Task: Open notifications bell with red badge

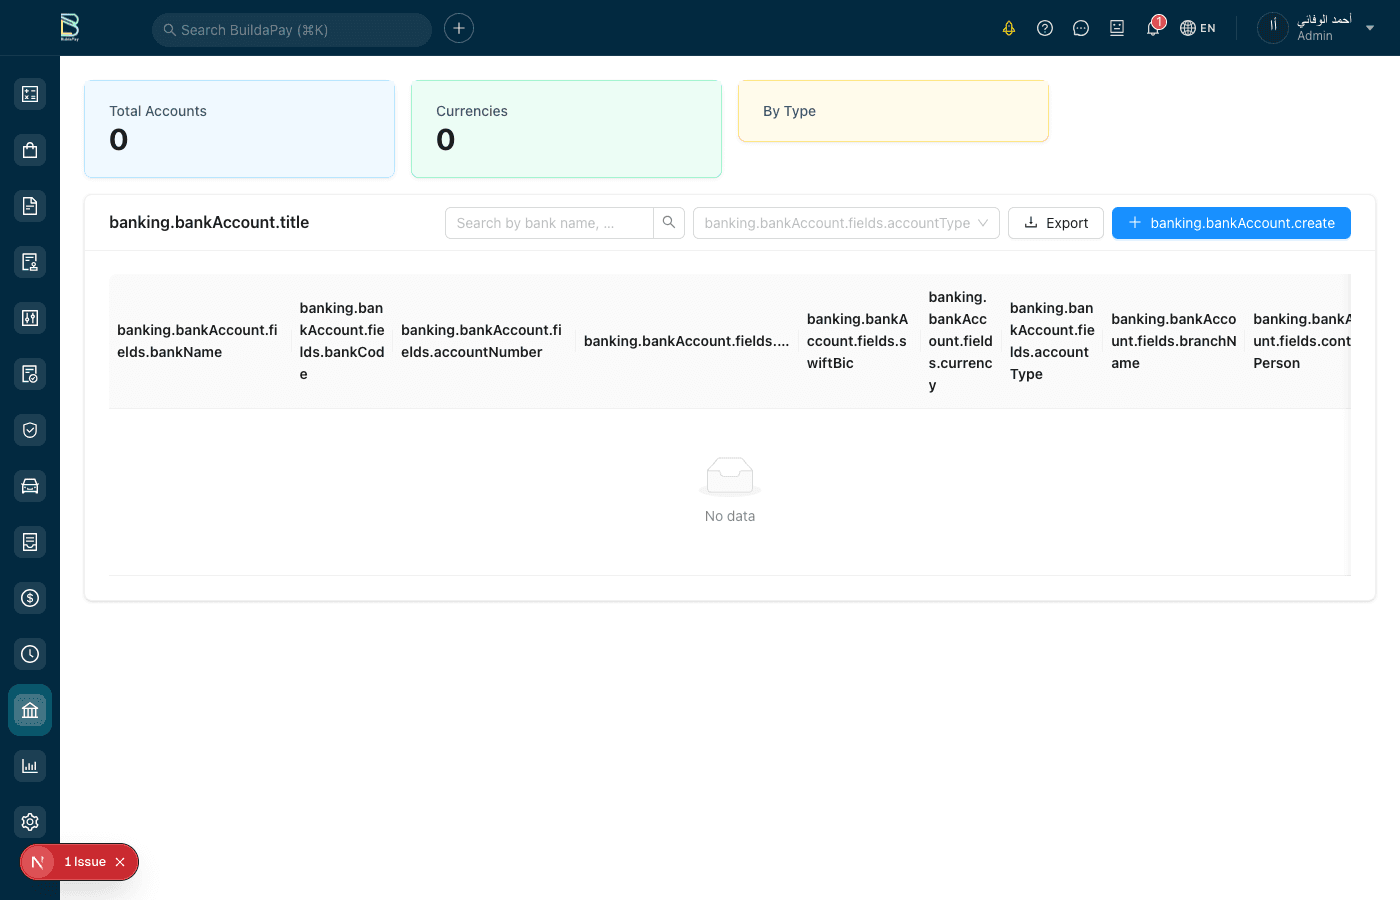Action: tap(1153, 28)
